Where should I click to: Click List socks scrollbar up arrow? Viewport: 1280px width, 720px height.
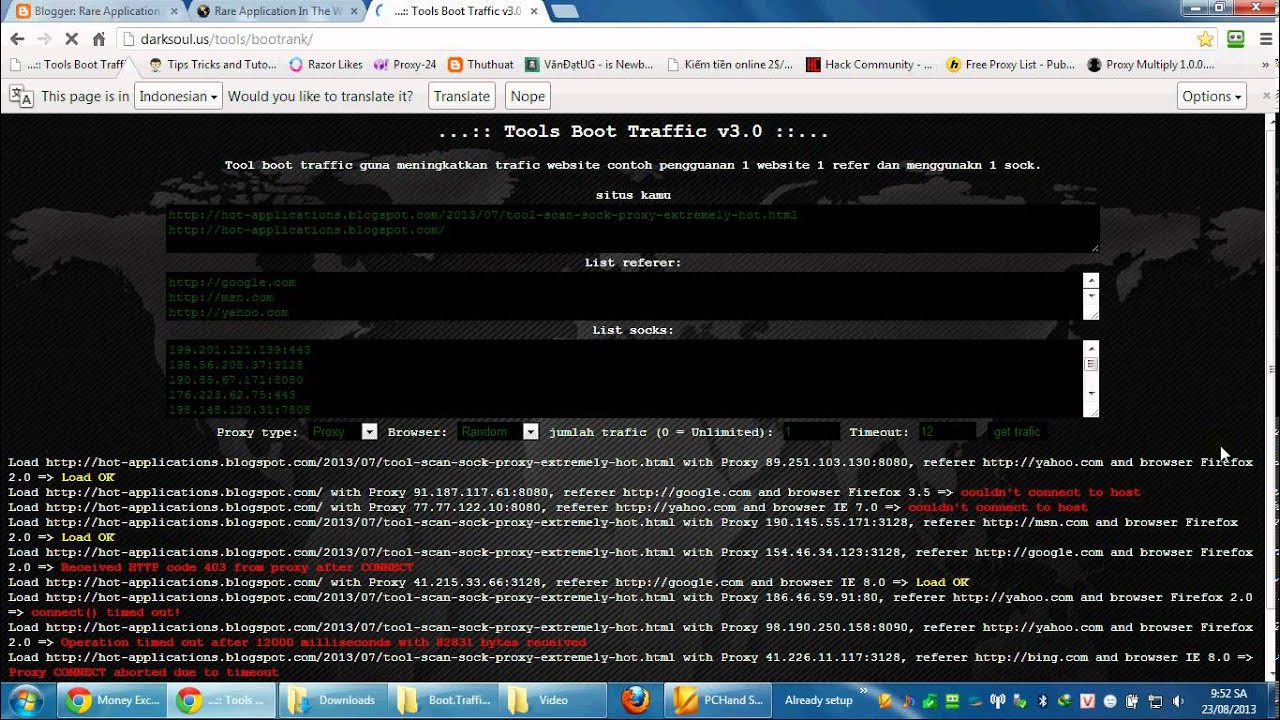pyautogui.click(x=1091, y=348)
